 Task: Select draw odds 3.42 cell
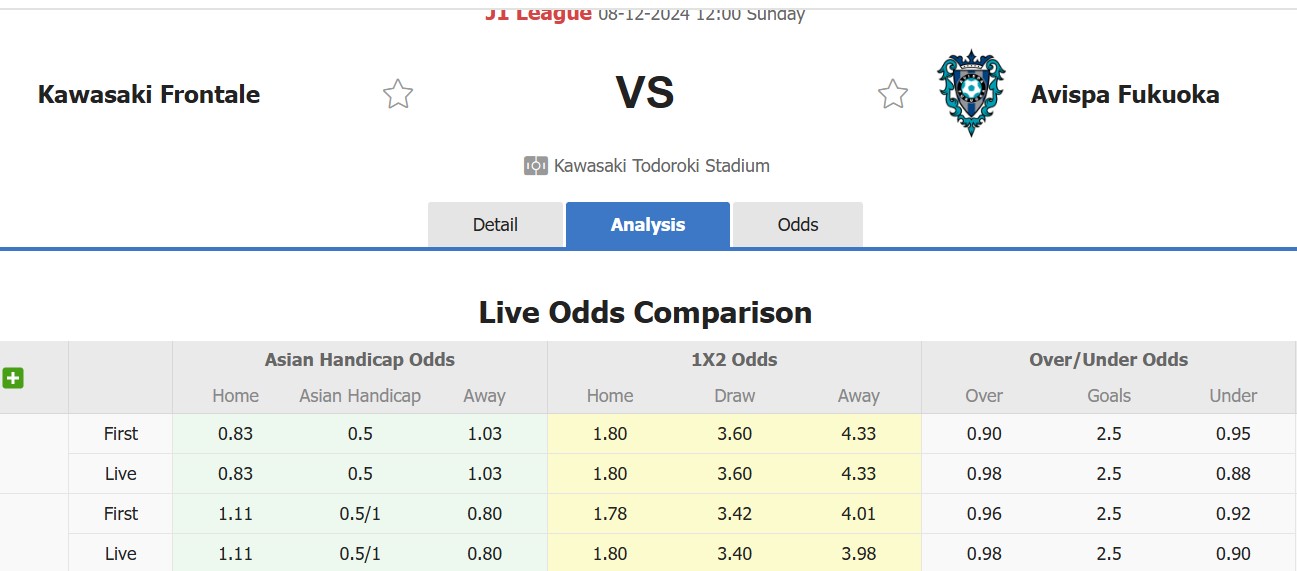(735, 514)
